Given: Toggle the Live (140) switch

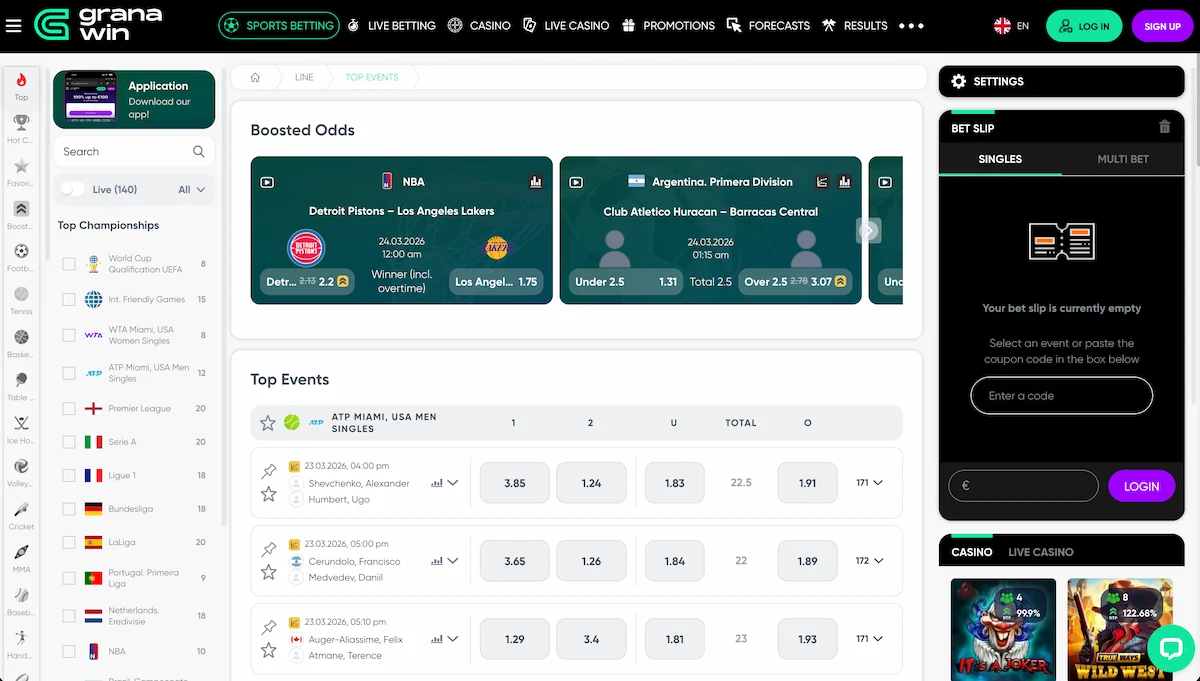Looking at the screenshot, I should pos(72,189).
